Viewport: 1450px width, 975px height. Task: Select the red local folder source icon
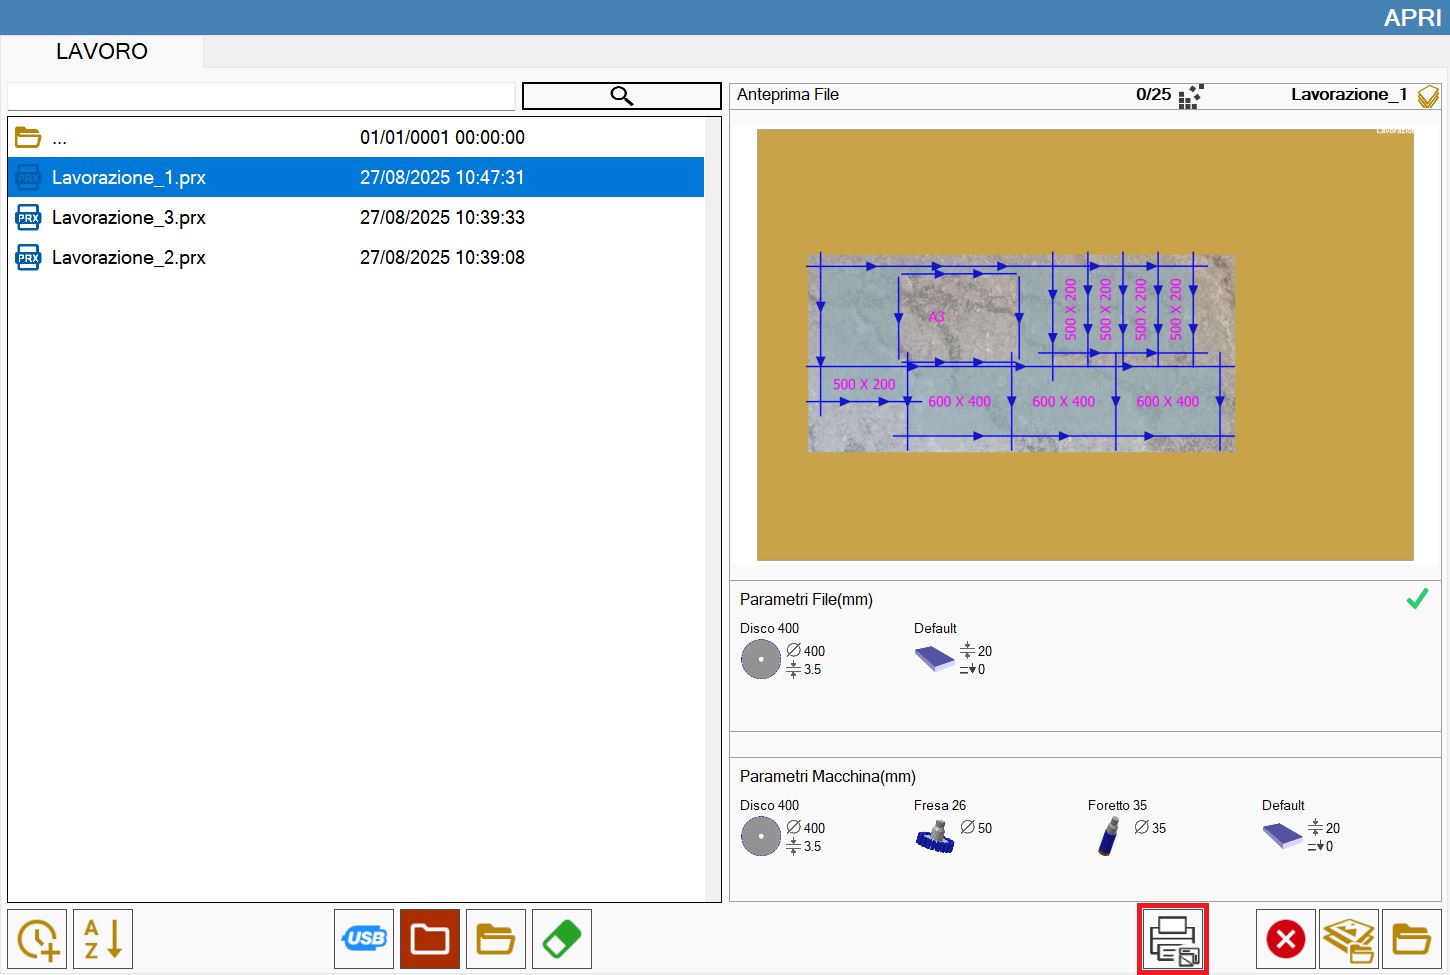click(430, 939)
